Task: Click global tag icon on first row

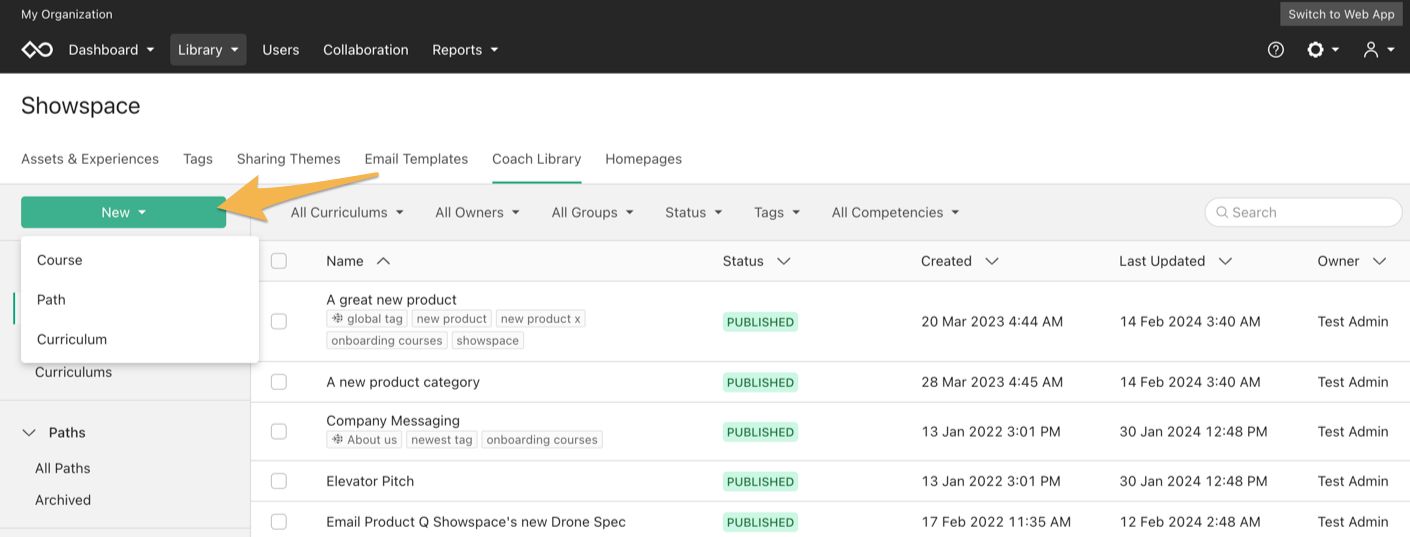Action: click(x=338, y=319)
